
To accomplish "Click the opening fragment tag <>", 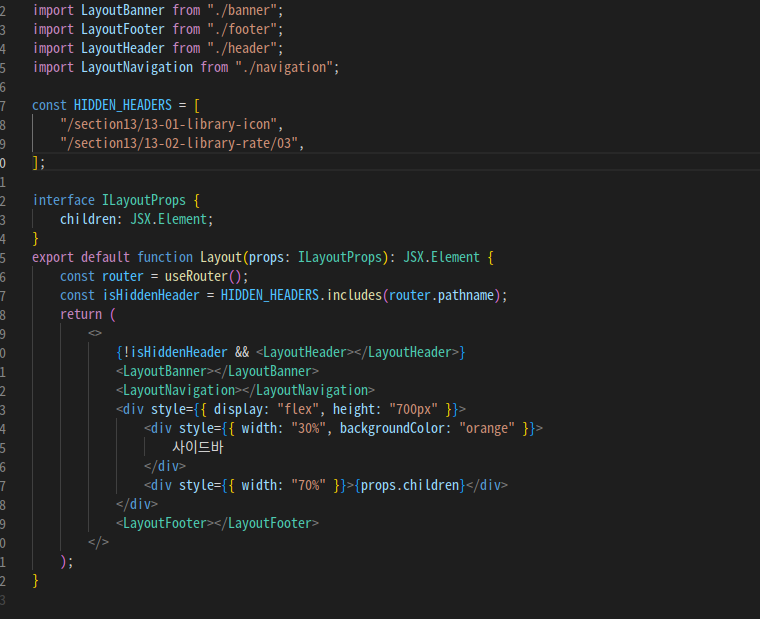I will [95, 333].
